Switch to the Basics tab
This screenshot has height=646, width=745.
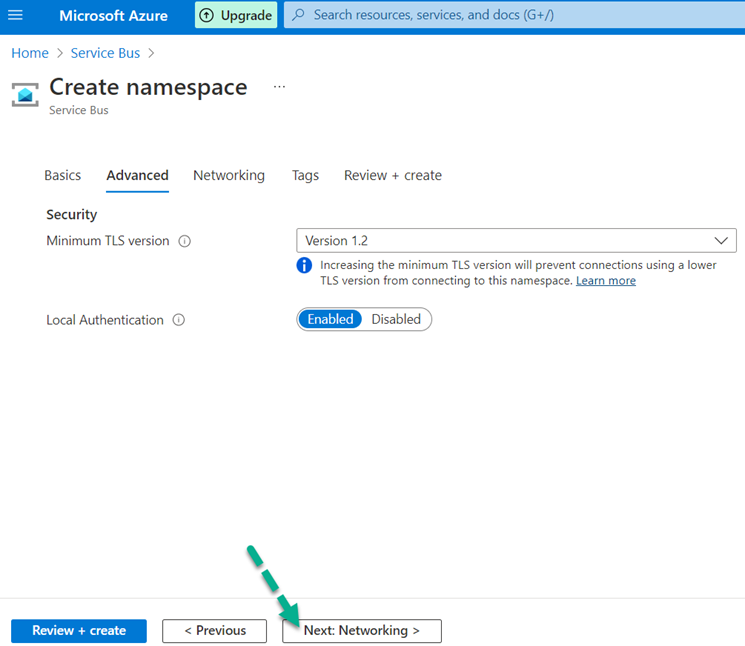click(63, 175)
